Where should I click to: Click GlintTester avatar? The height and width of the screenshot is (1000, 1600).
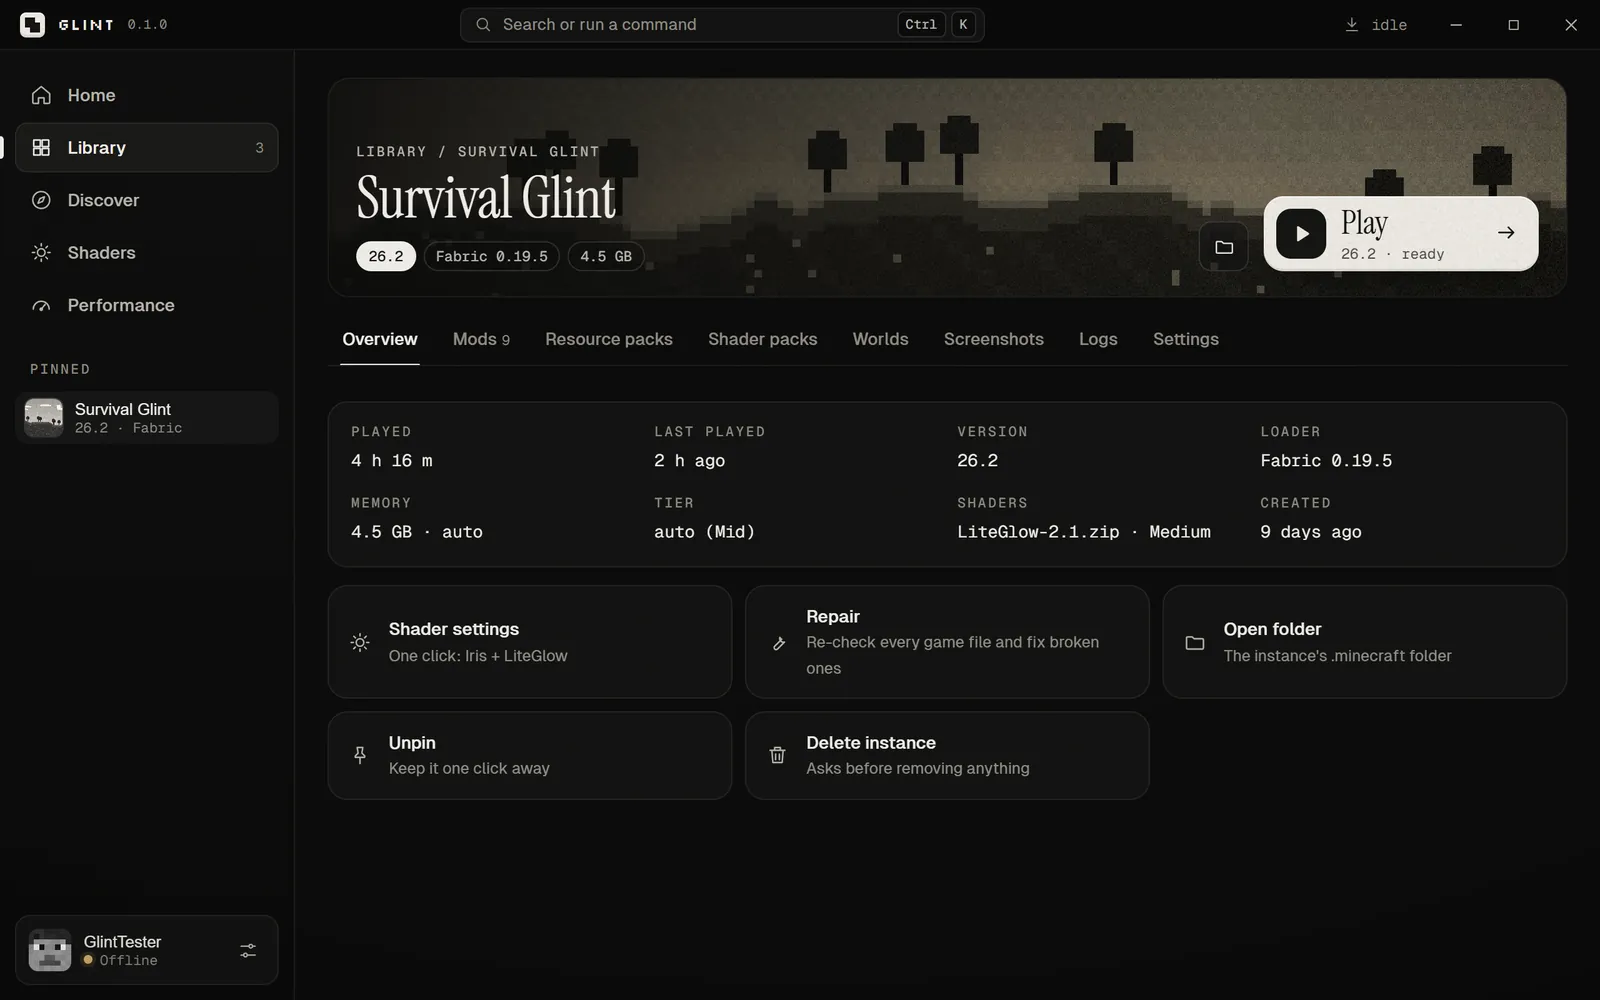49,950
